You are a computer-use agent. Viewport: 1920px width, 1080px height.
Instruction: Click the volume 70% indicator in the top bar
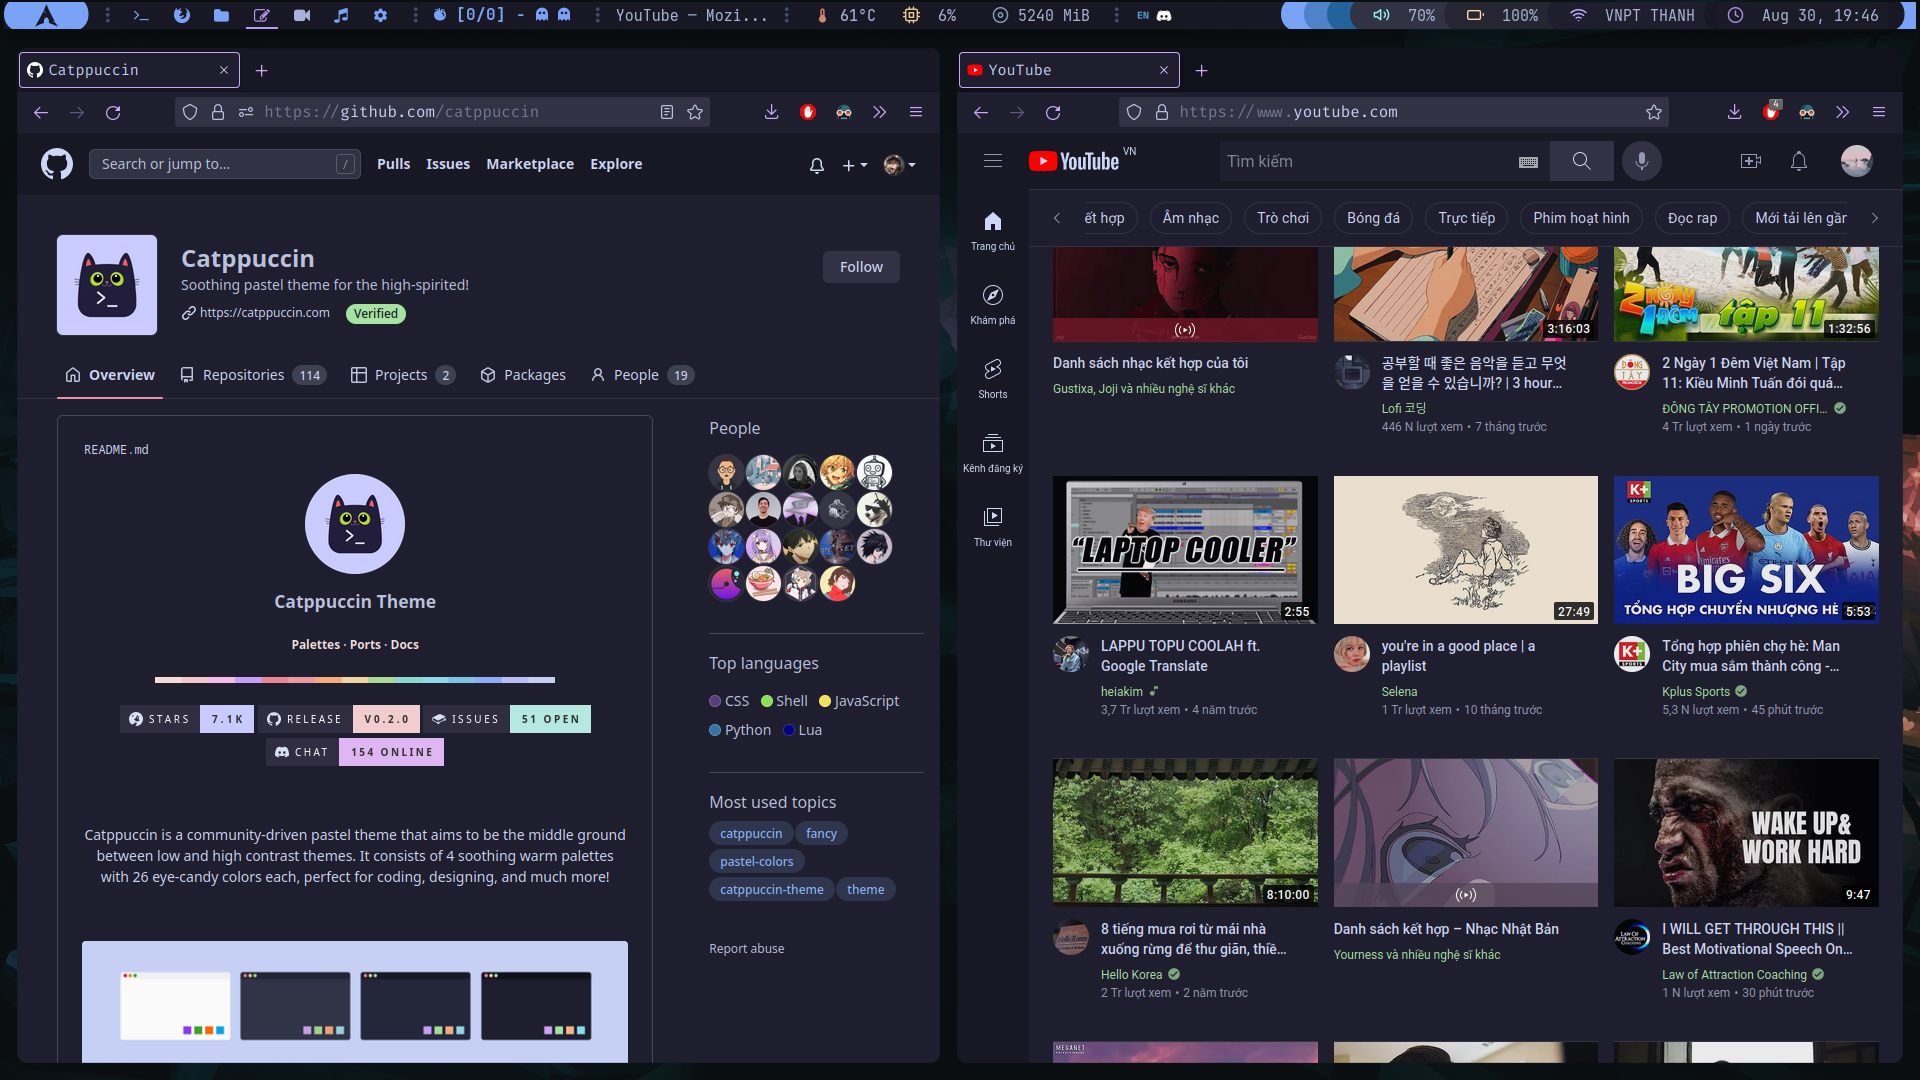(1406, 15)
